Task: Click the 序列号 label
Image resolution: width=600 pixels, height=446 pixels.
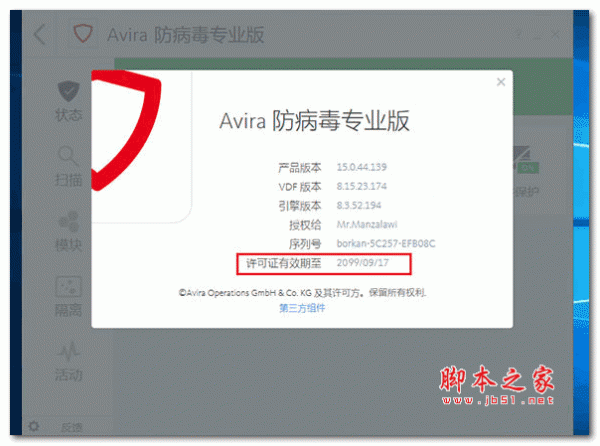Action: point(305,244)
